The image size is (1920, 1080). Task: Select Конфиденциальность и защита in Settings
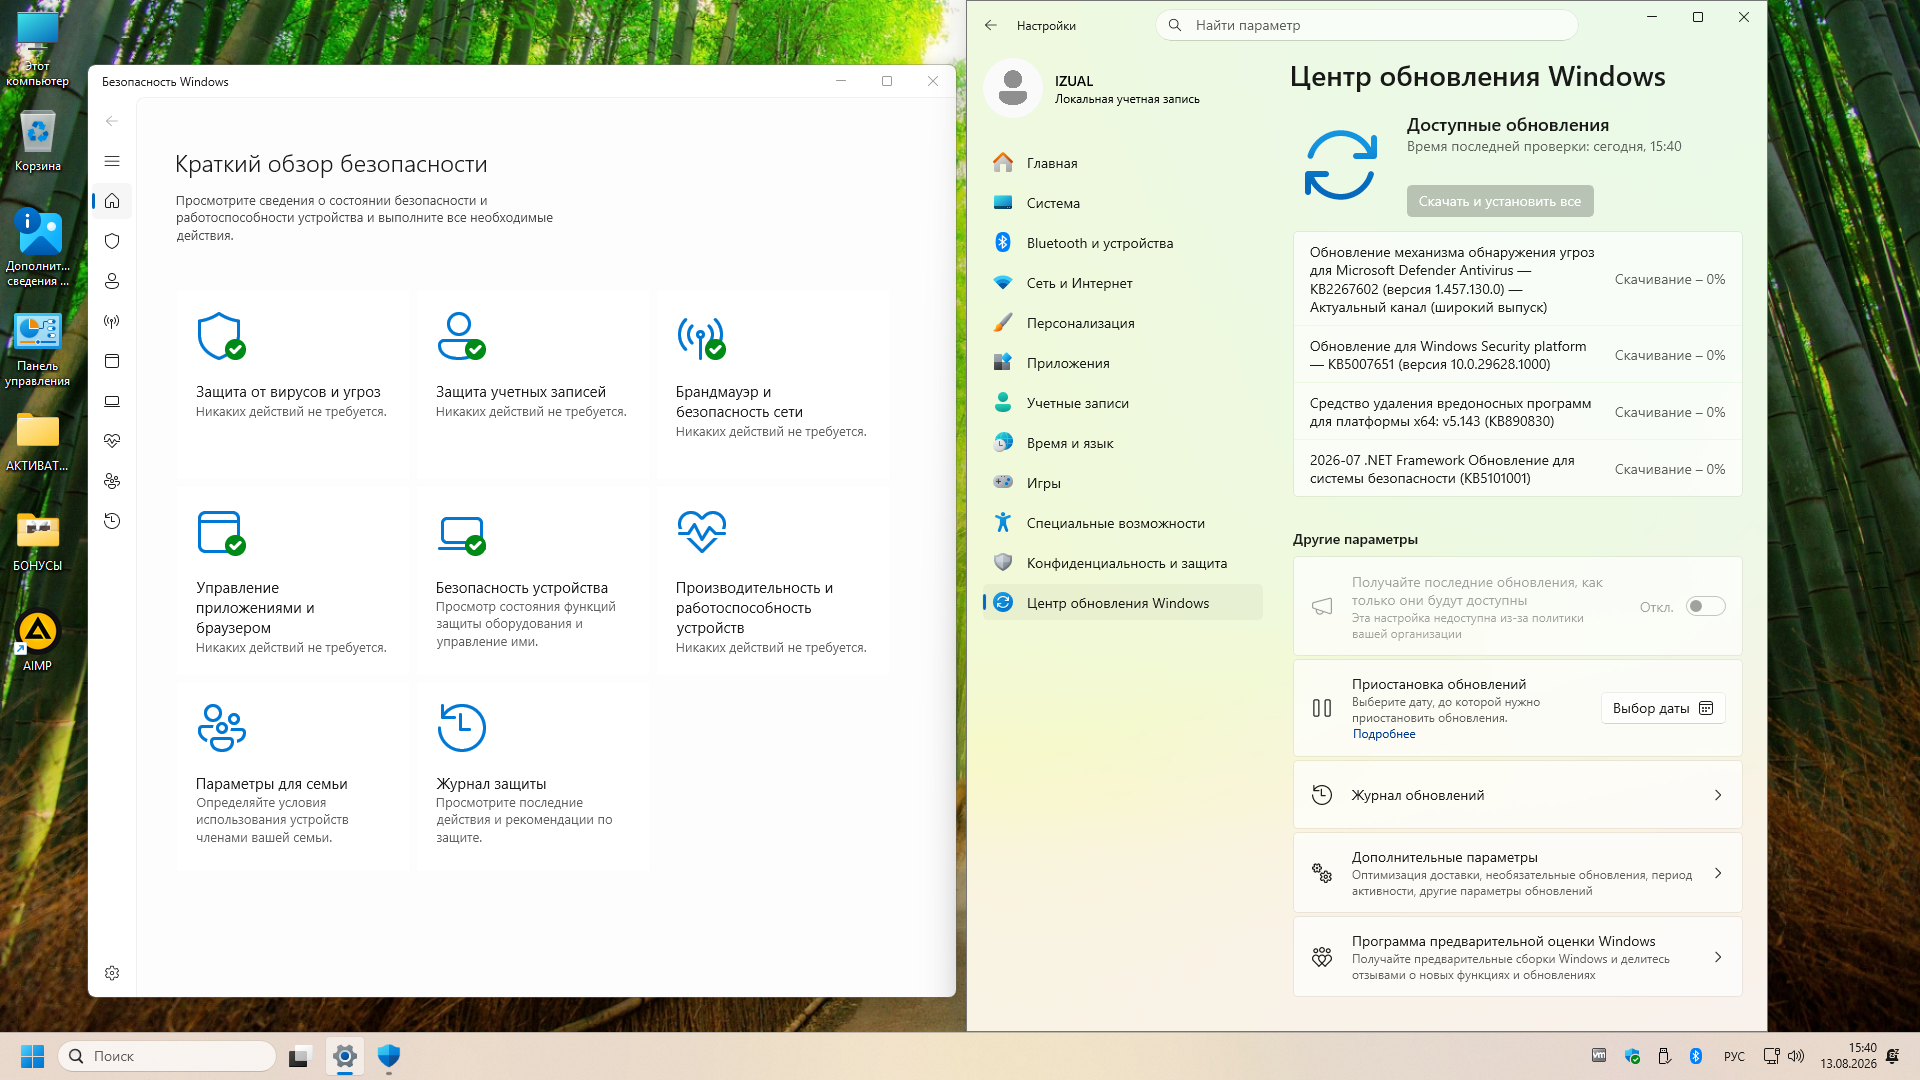[x=1122, y=563]
